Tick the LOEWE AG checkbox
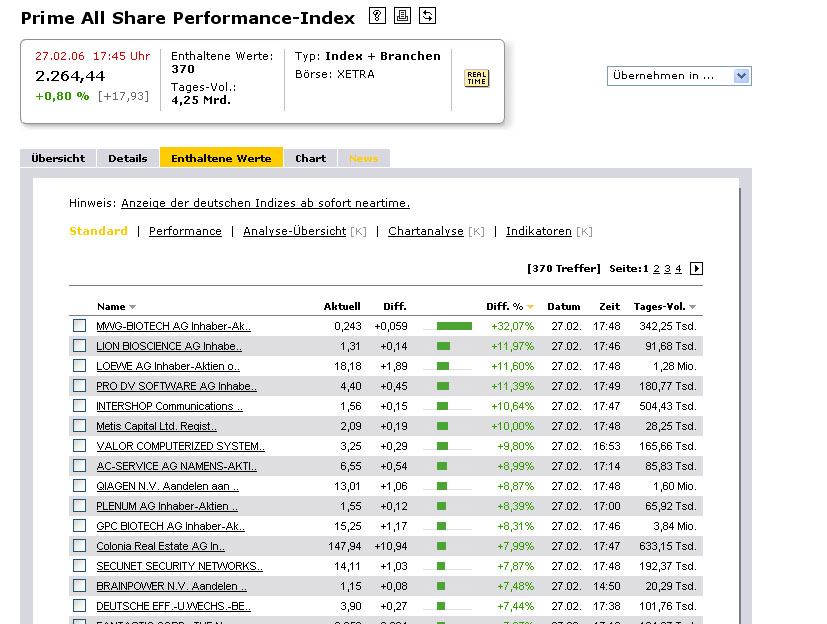The height and width of the screenshot is (624, 827). click(x=80, y=366)
